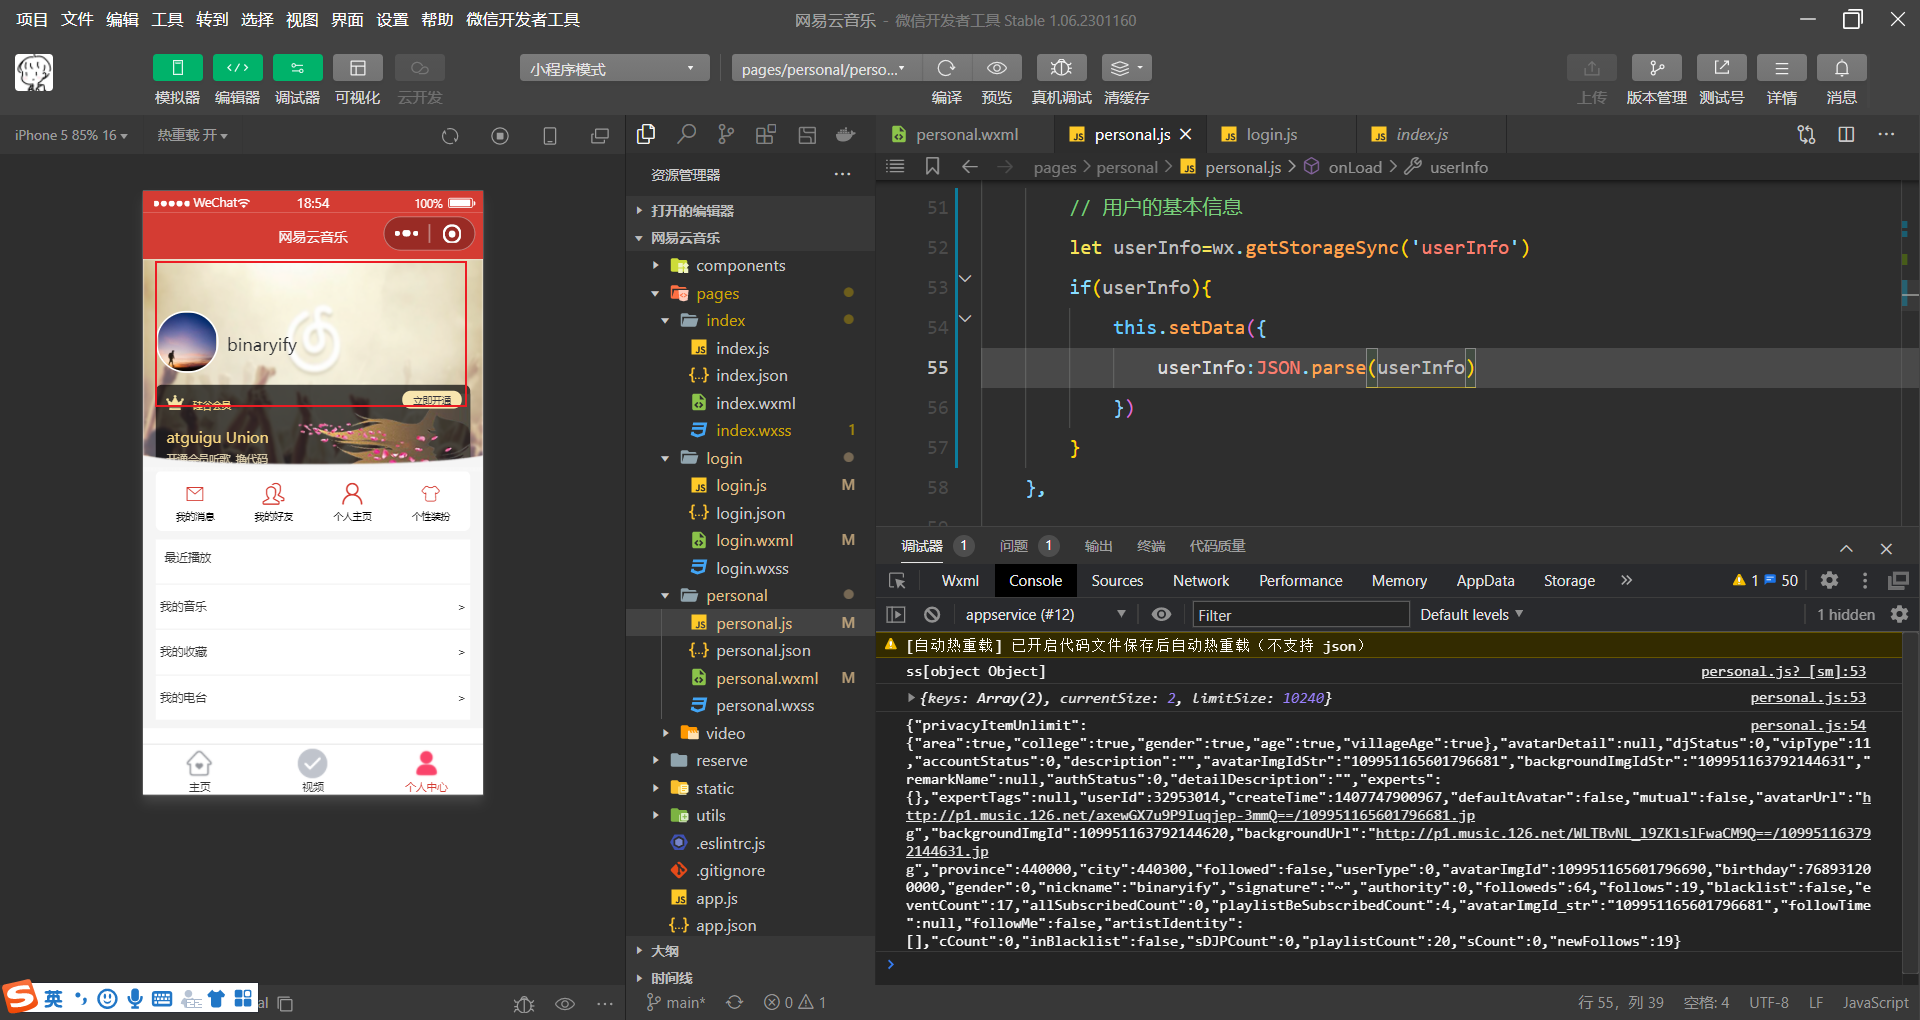Expand the 大纲 outline section
Screen dimensions: 1920x1020
tap(664, 951)
